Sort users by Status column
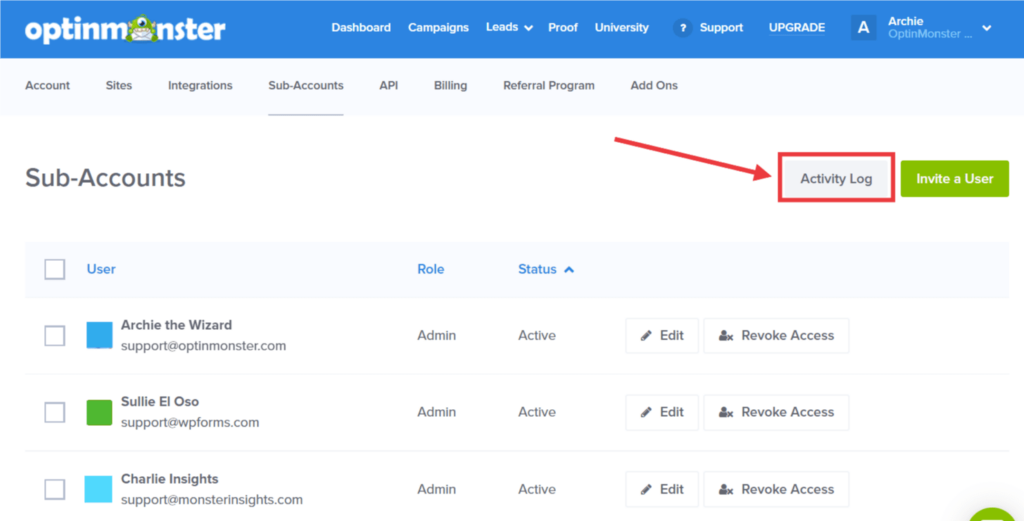 pyautogui.click(x=546, y=269)
